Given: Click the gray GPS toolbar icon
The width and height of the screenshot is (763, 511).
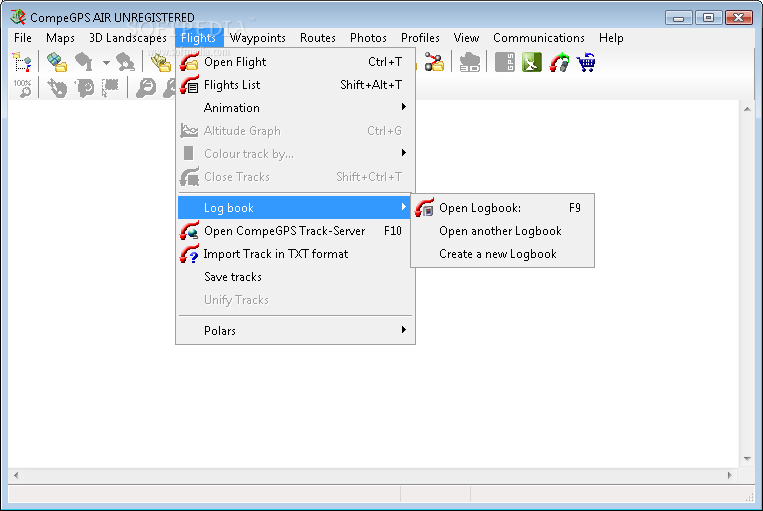Looking at the screenshot, I should (504, 62).
